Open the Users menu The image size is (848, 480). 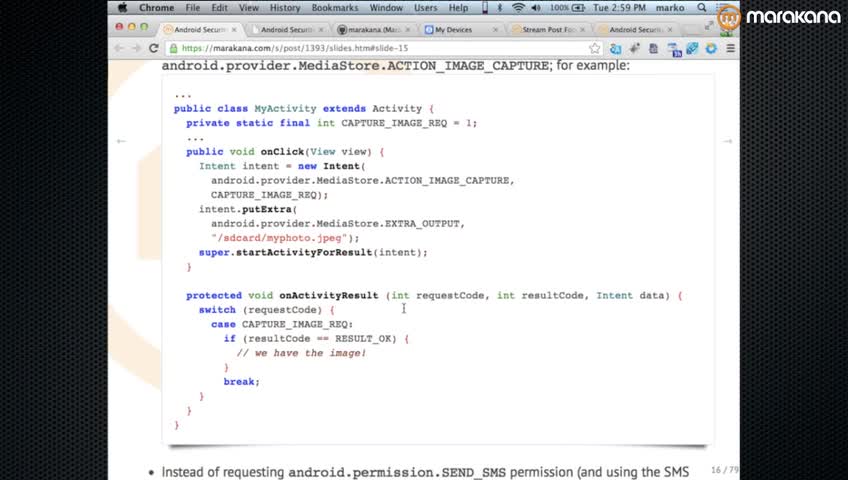425,8
